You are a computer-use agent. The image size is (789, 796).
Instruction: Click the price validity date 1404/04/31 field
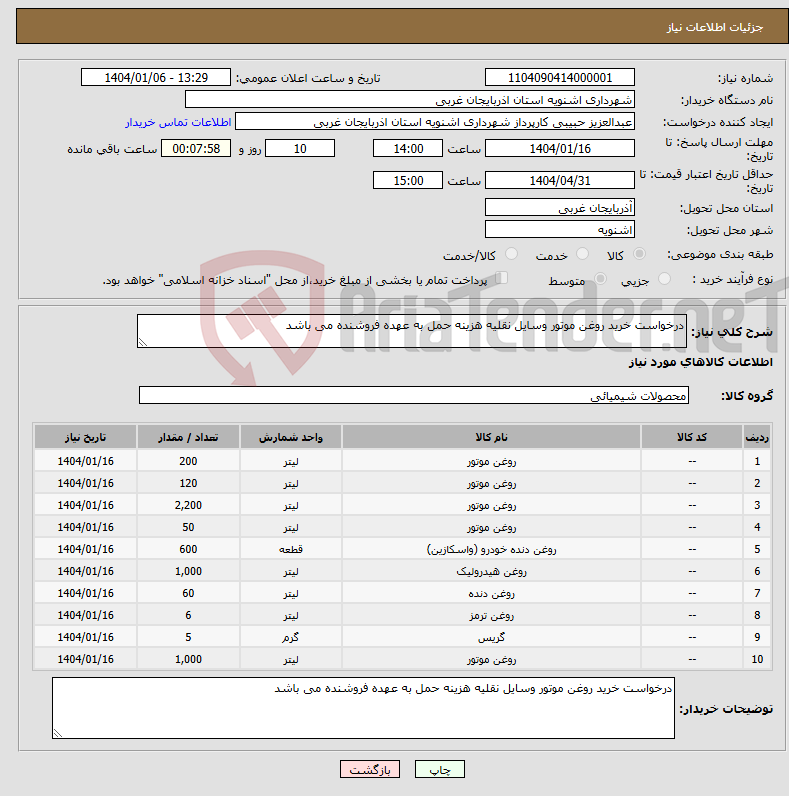[x=560, y=180]
